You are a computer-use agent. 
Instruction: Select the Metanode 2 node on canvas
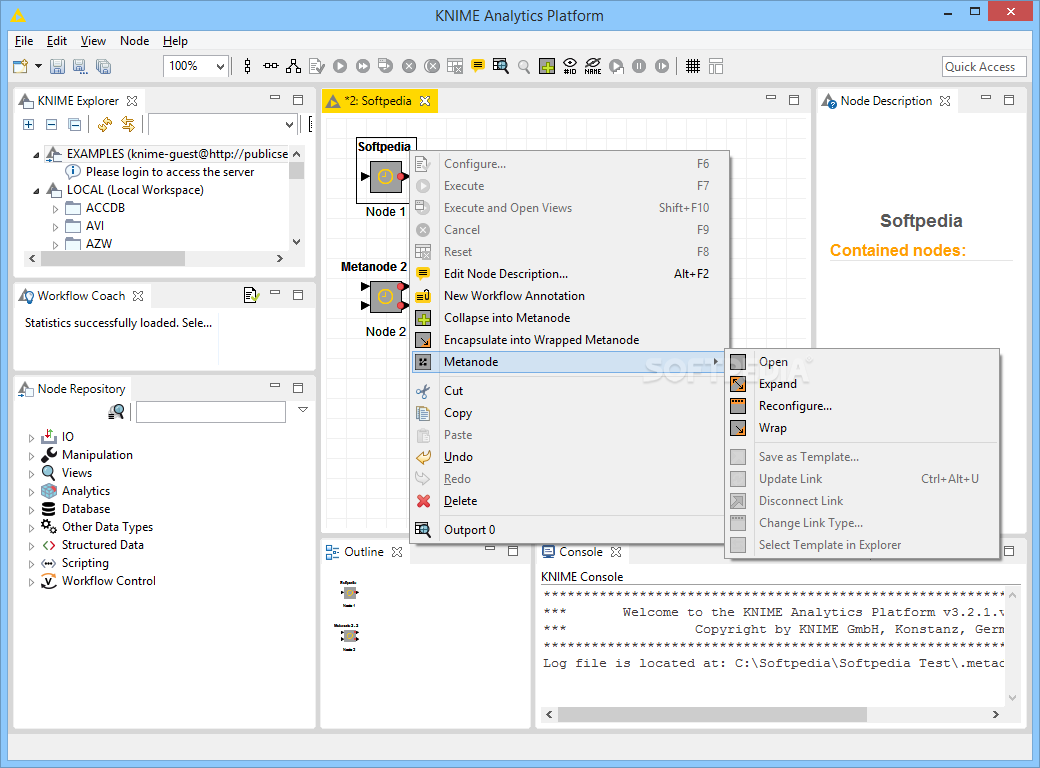click(385, 297)
